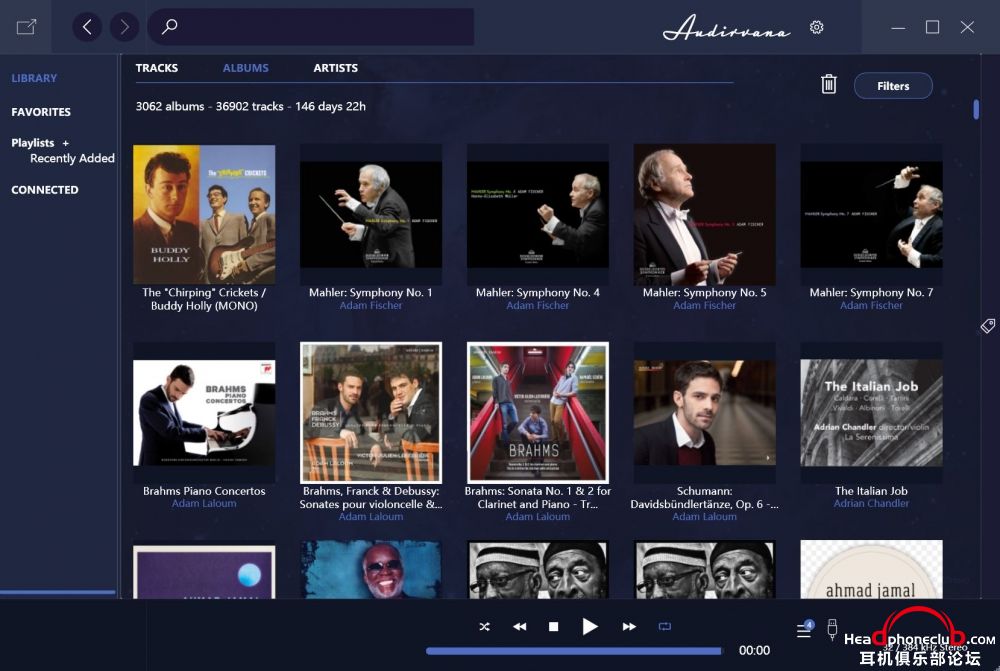
Task: Click Adam Laloum under Brahms, Franck & Debussy
Action: (x=371, y=517)
